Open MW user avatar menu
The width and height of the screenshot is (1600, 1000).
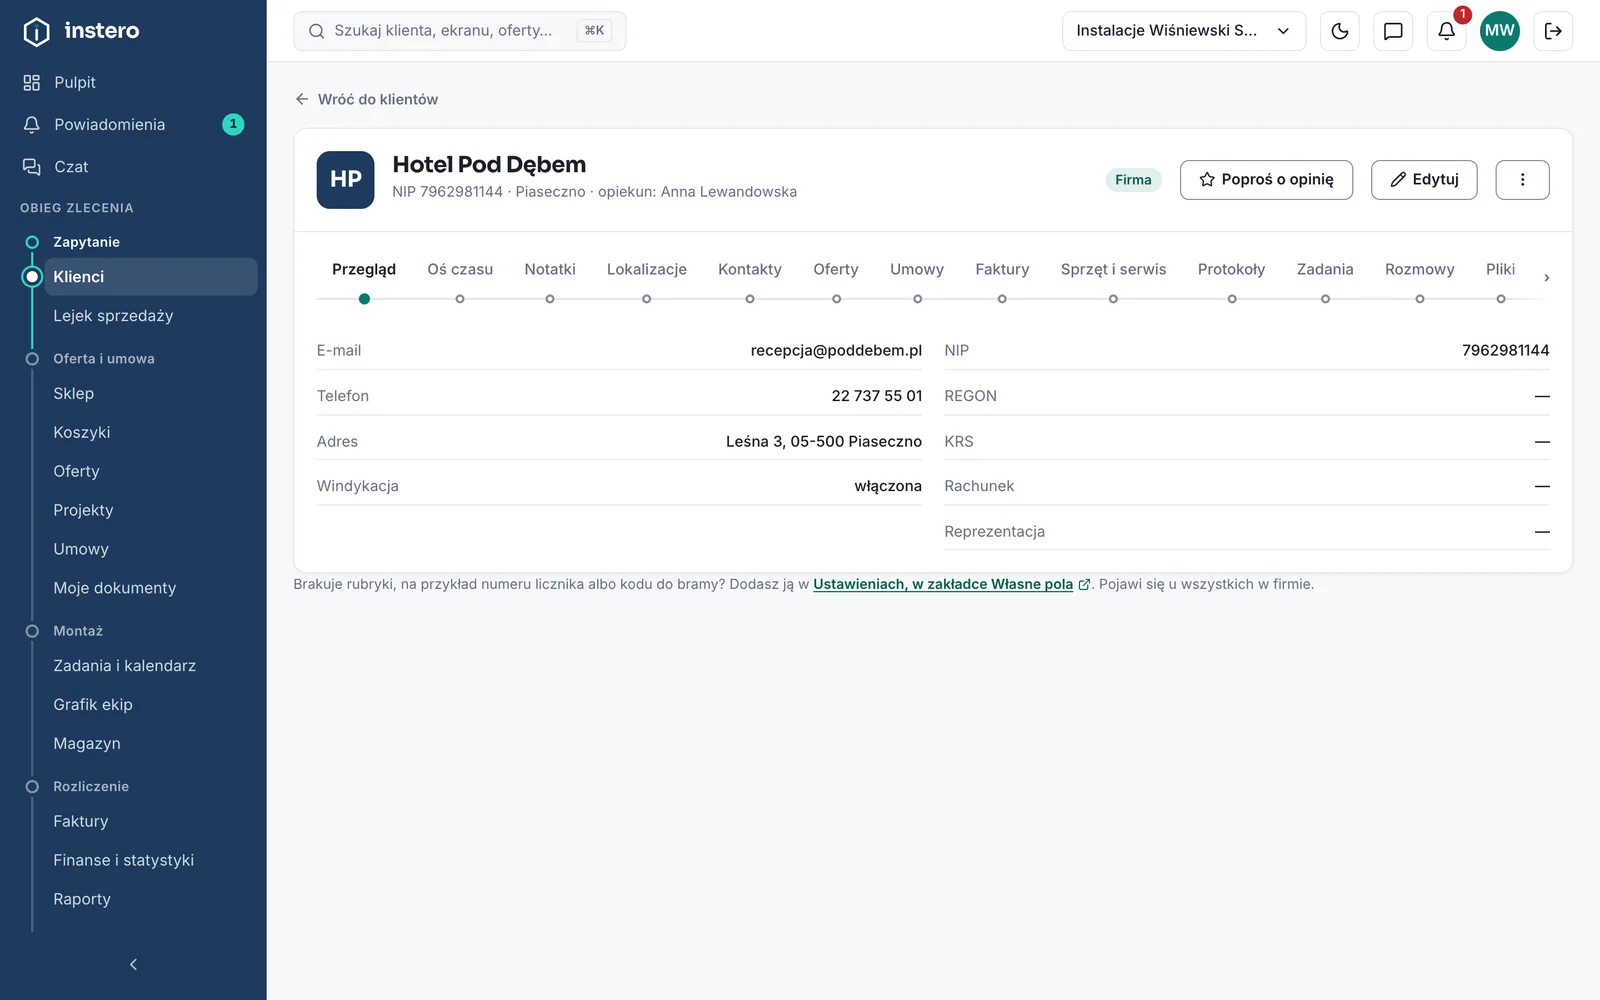(1499, 31)
